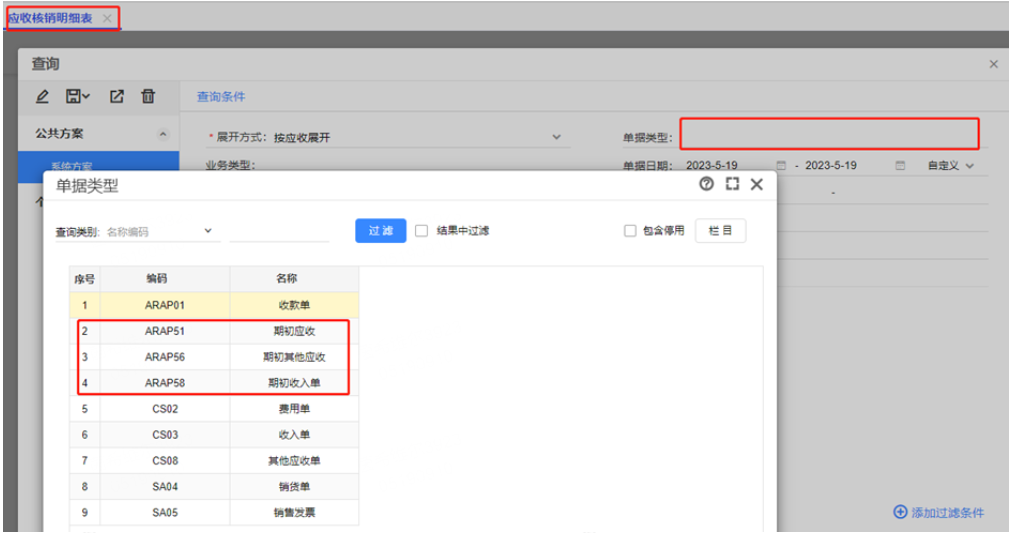Open the 展开方式 dropdown arrow

click(557, 137)
